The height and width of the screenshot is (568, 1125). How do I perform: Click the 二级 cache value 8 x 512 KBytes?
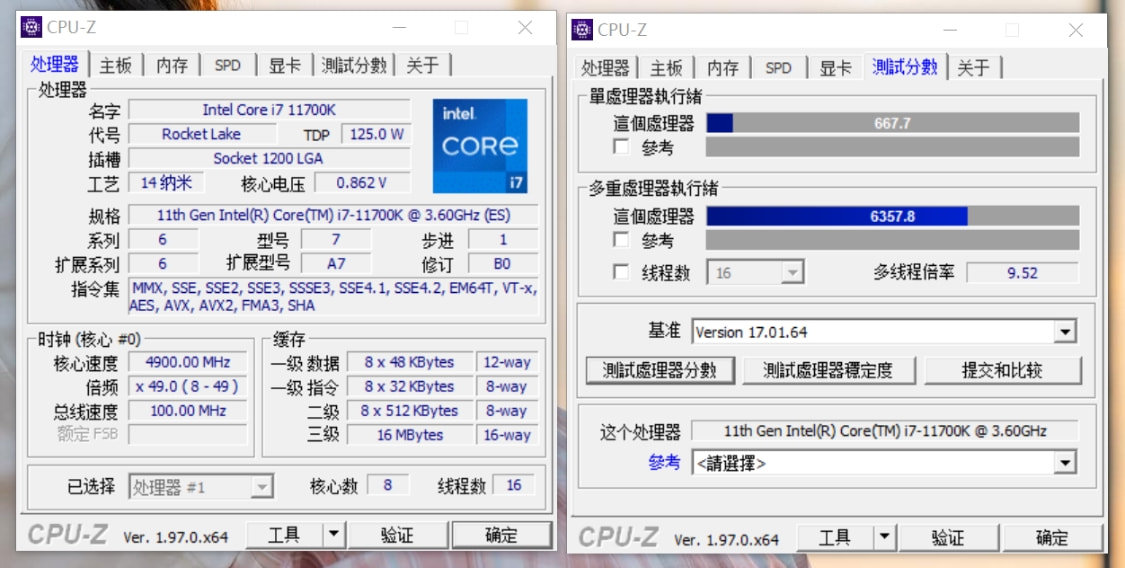[410, 411]
